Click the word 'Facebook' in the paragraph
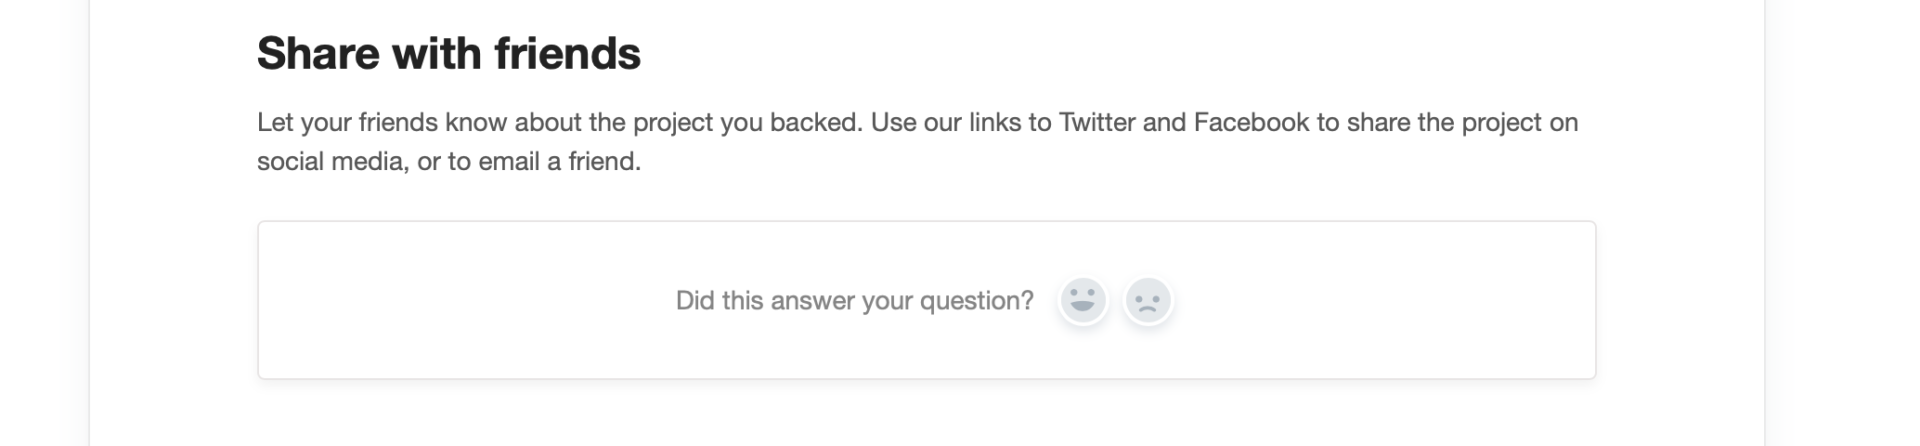Screen dimensions: 1920x446 click(1251, 122)
